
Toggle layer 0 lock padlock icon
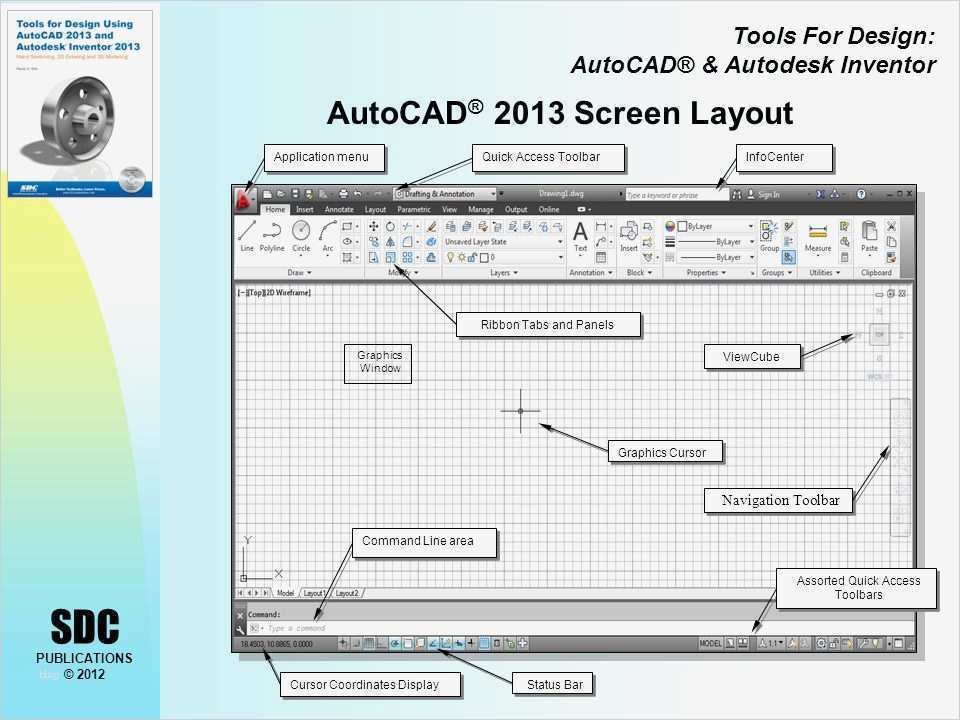click(x=472, y=258)
